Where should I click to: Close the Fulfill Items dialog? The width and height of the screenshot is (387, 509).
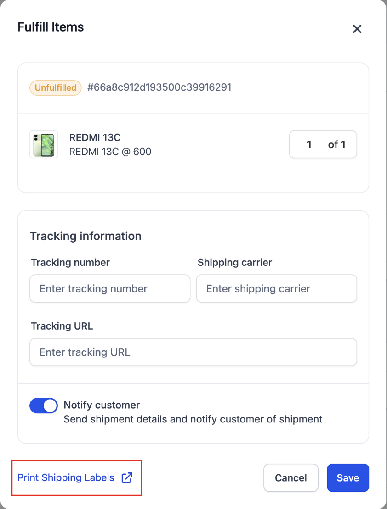pyautogui.click(x=357, y=29)
